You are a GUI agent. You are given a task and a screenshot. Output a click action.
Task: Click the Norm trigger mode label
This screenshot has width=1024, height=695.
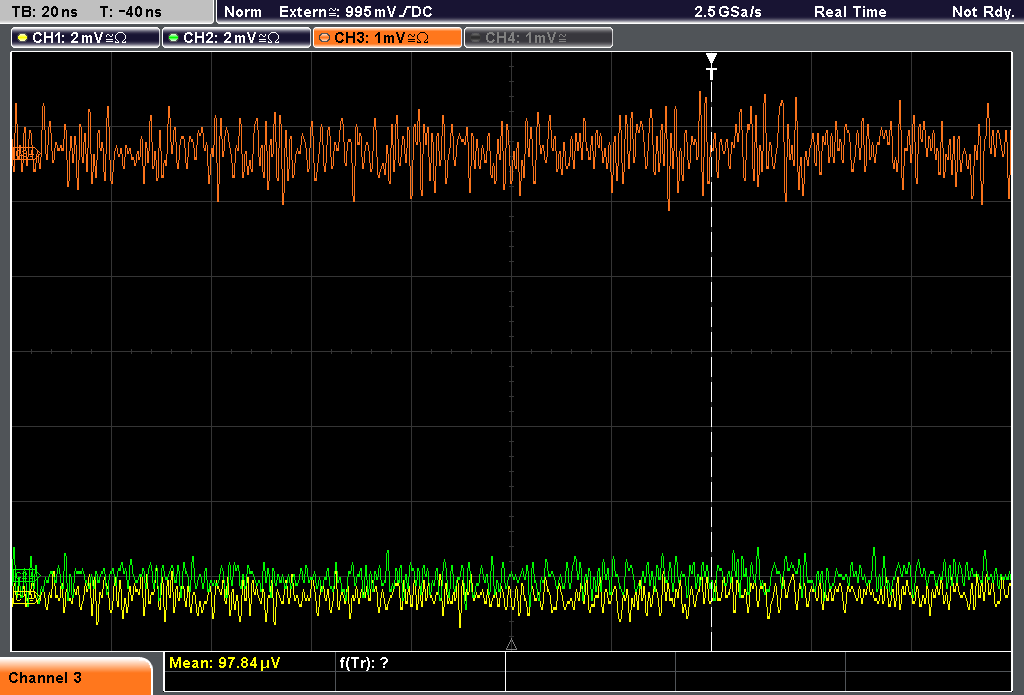coord(242,12)
